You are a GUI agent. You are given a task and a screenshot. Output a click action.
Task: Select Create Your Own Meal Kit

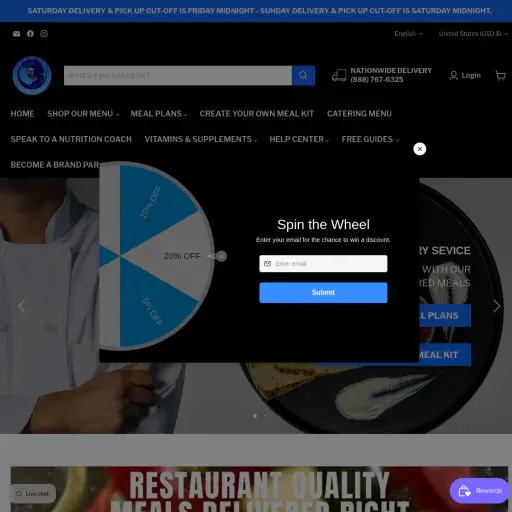[x=257, y=114]
